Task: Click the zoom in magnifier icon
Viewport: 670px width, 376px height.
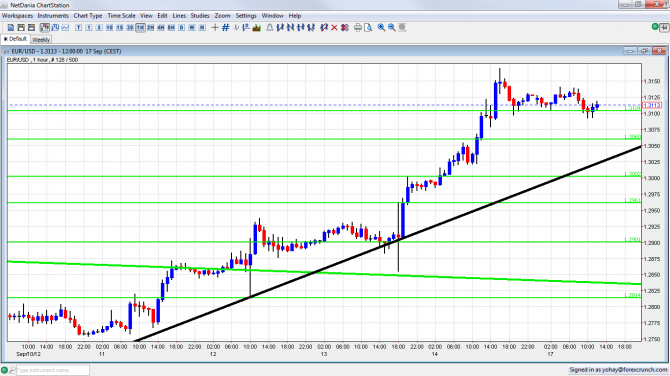Action: pyautogui.click(x=381, y=27)
